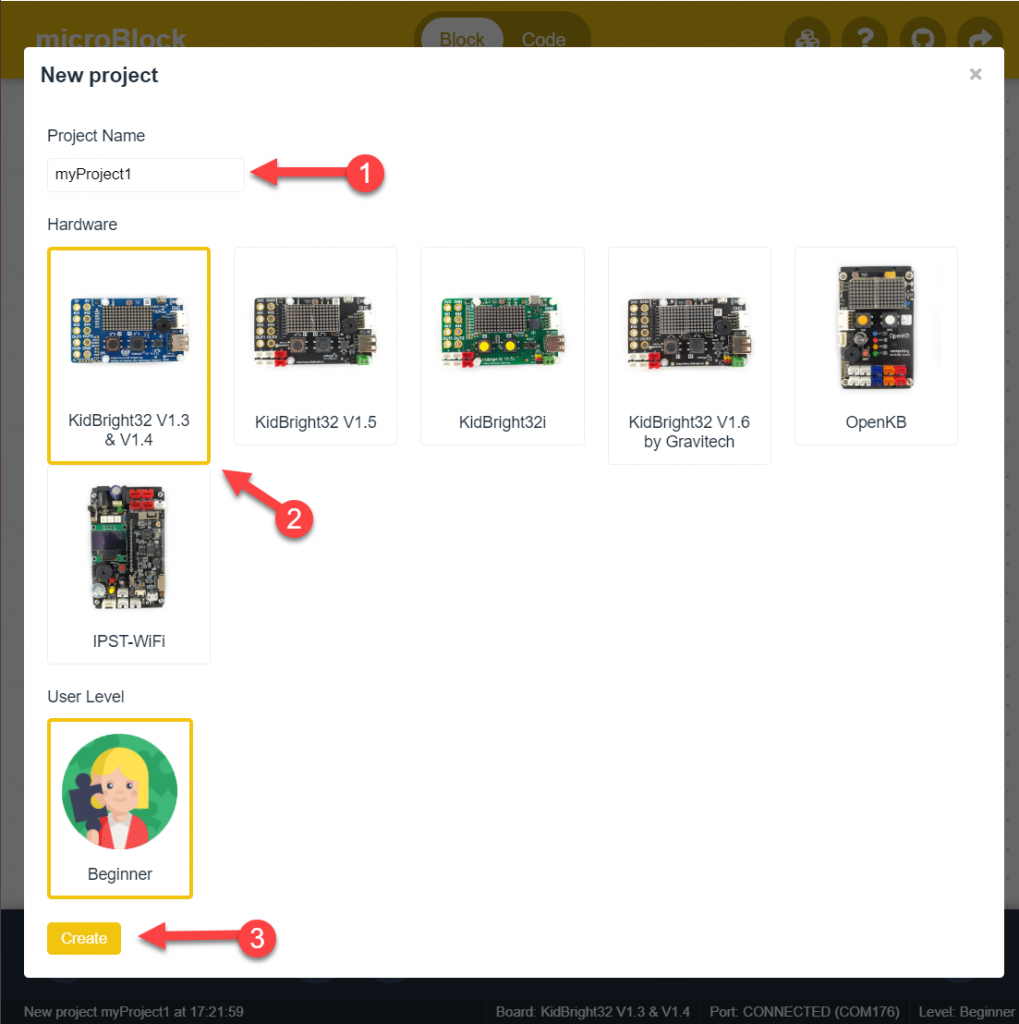Select the Beginner user level
The height and width of the screenshot is (1024, 1019).
click(120, 808)
